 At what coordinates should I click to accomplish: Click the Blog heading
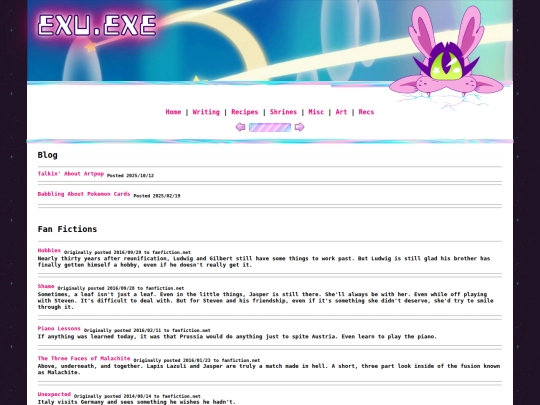click(x=48, y=155)
